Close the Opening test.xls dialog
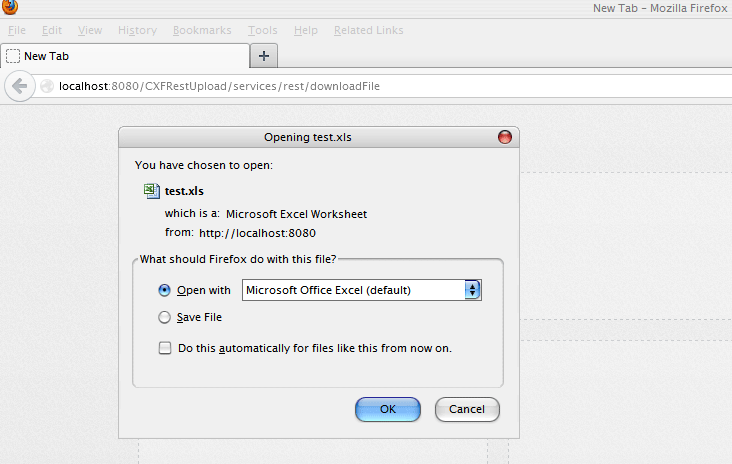 (x=504, y=137)
